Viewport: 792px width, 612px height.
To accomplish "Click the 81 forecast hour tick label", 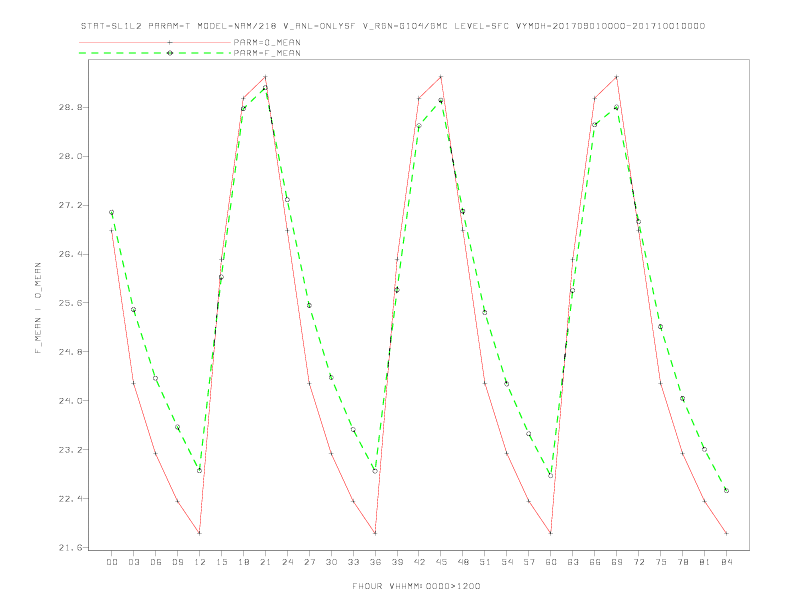I will click(705, 562).
